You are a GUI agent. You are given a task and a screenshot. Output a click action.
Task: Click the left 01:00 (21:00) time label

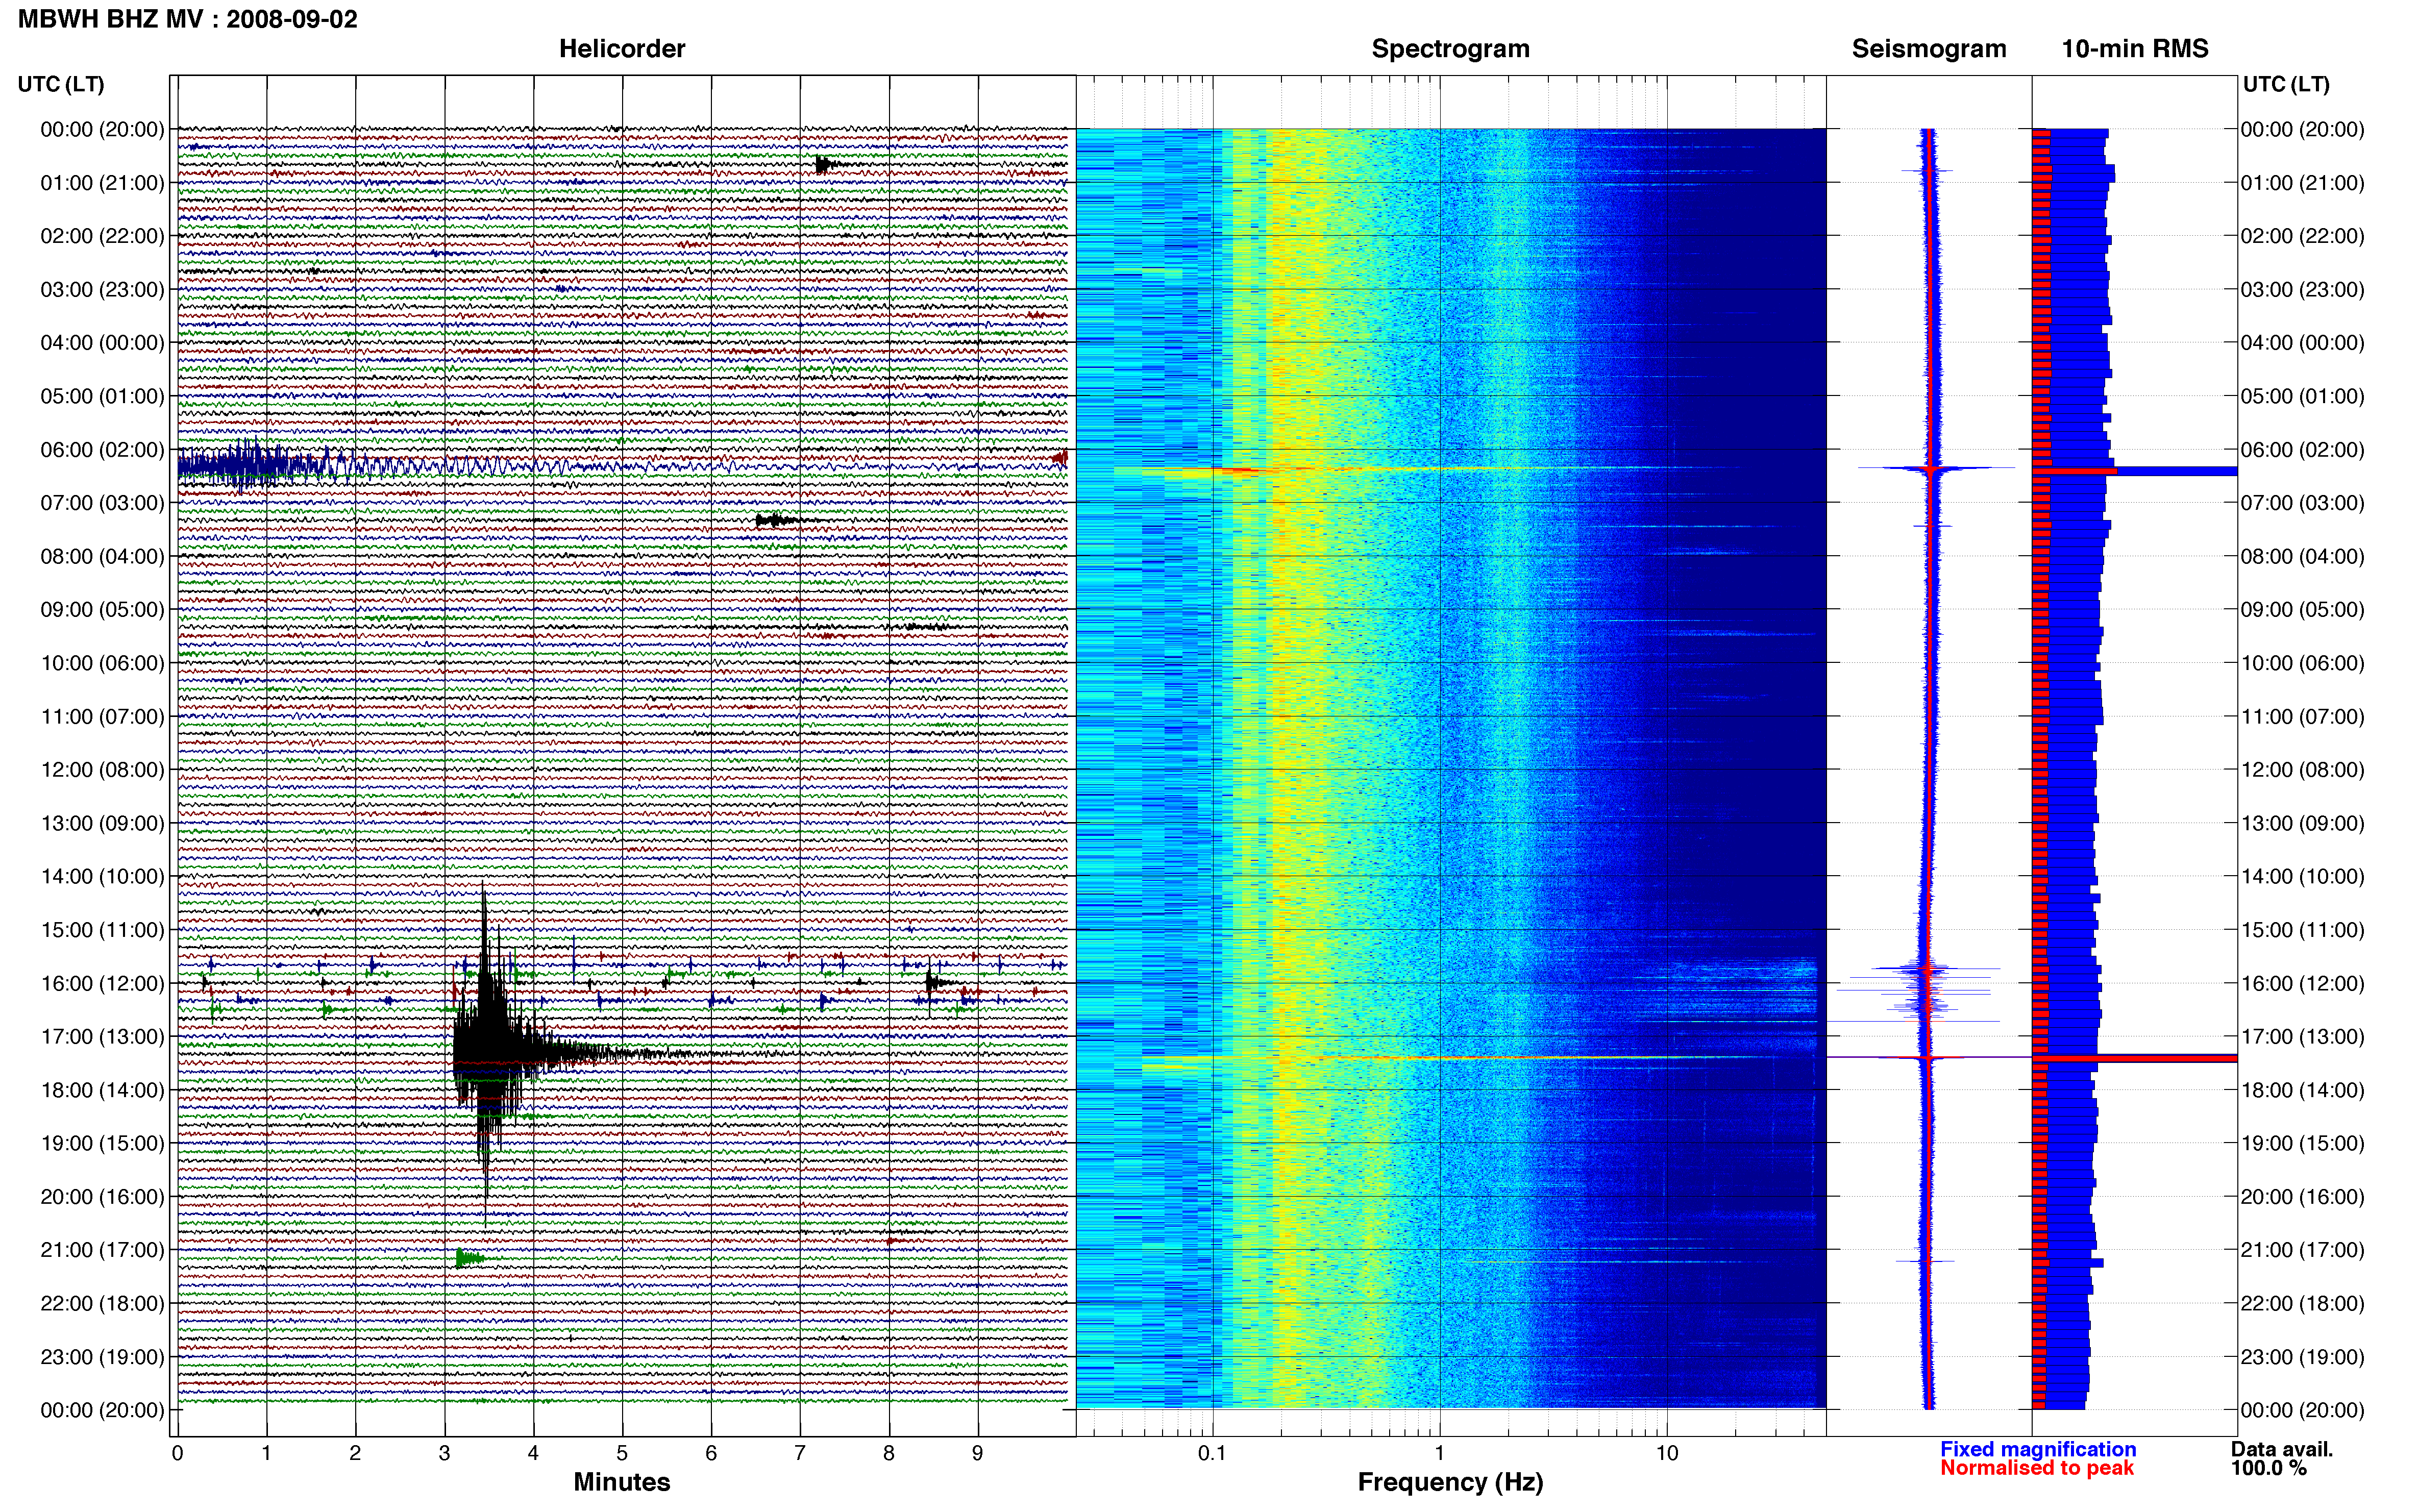102,183
